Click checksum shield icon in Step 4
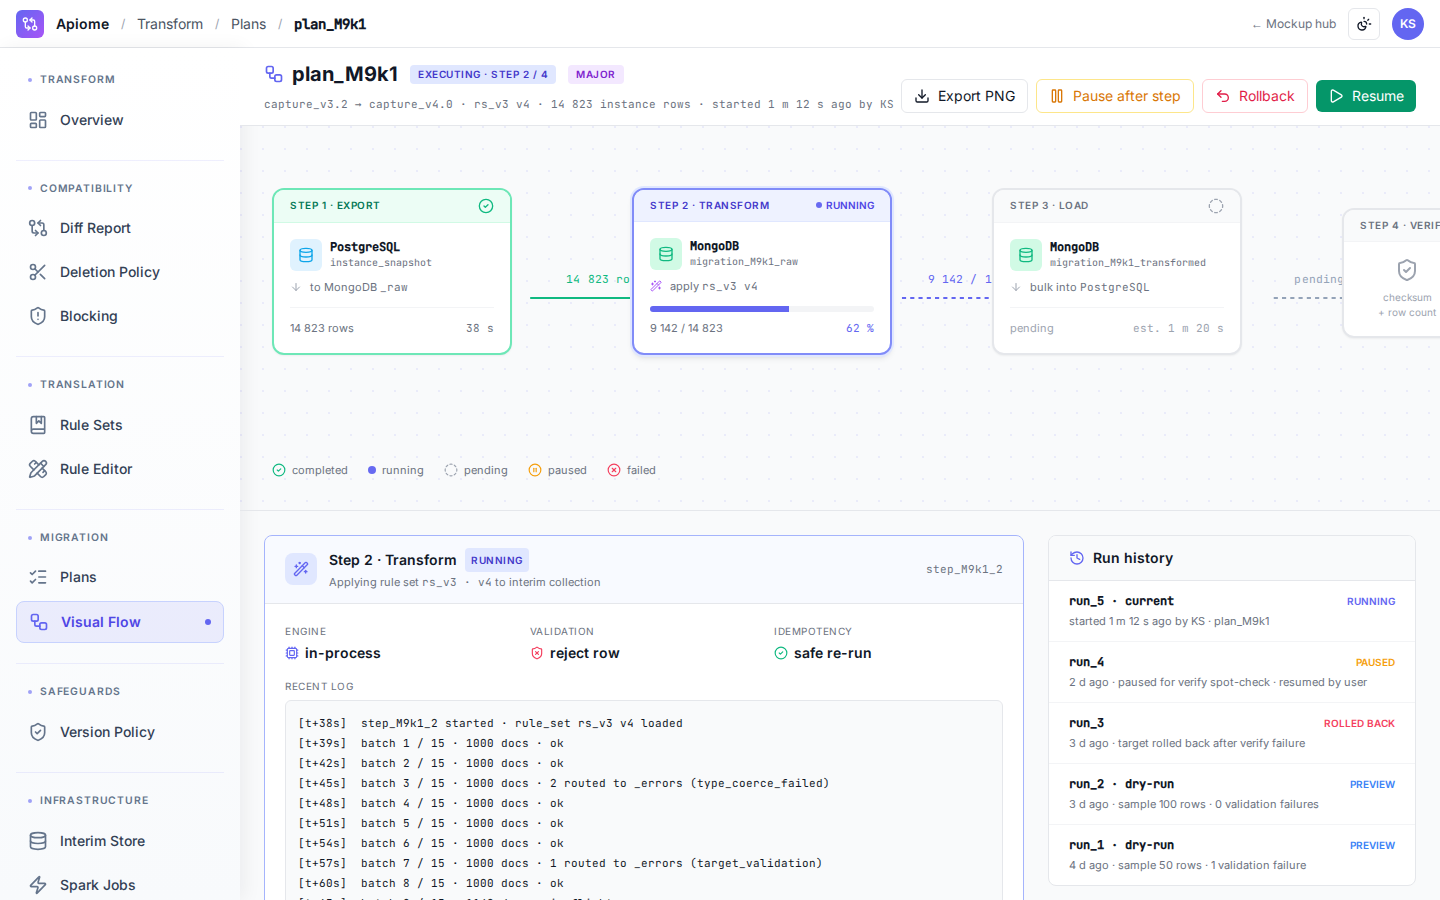This screenshot has height=900, width=1440. [1407, 270]
